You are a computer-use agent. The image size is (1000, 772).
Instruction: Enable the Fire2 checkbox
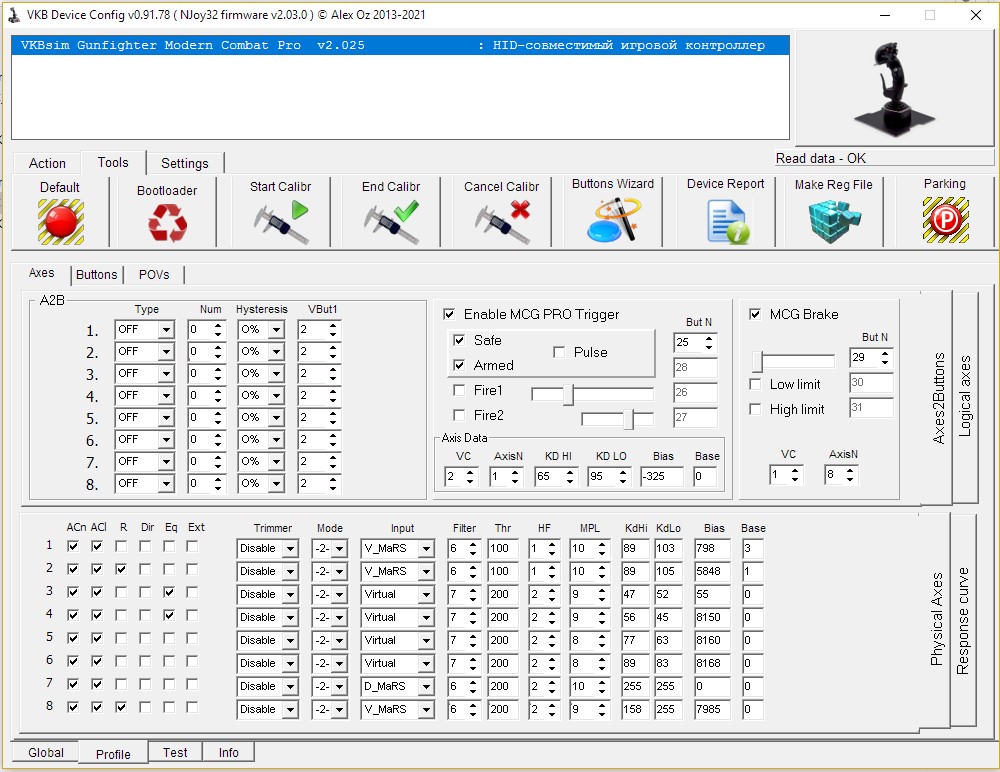pos(459,415)
